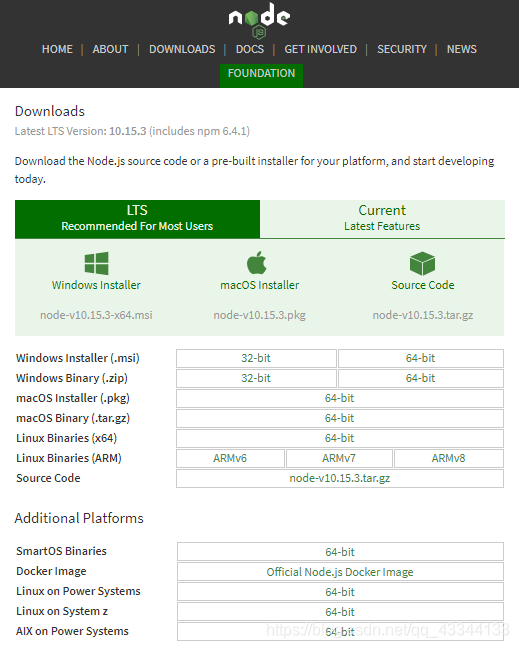Click the macOS Installer (.pkg) row label
This screenshot has width=519, height=648.
point(73,398)
